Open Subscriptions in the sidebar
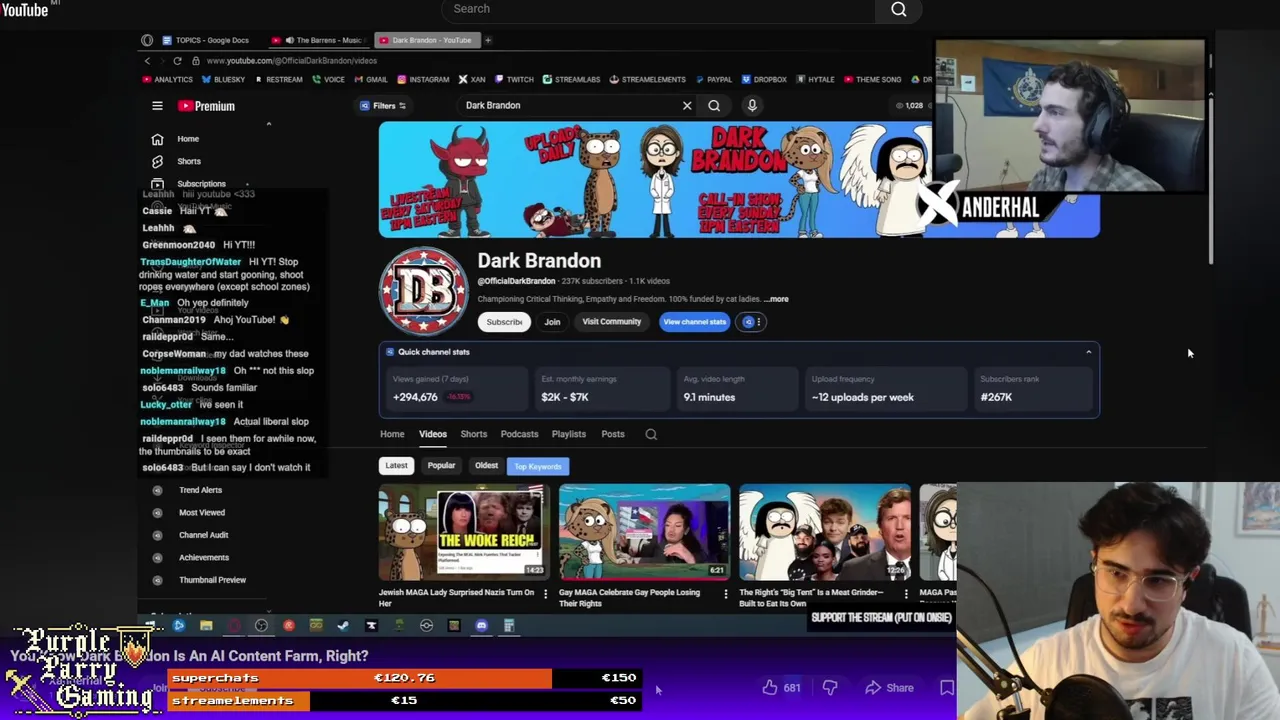Viewport: 1280px width, 720px height. coord(201,184)
